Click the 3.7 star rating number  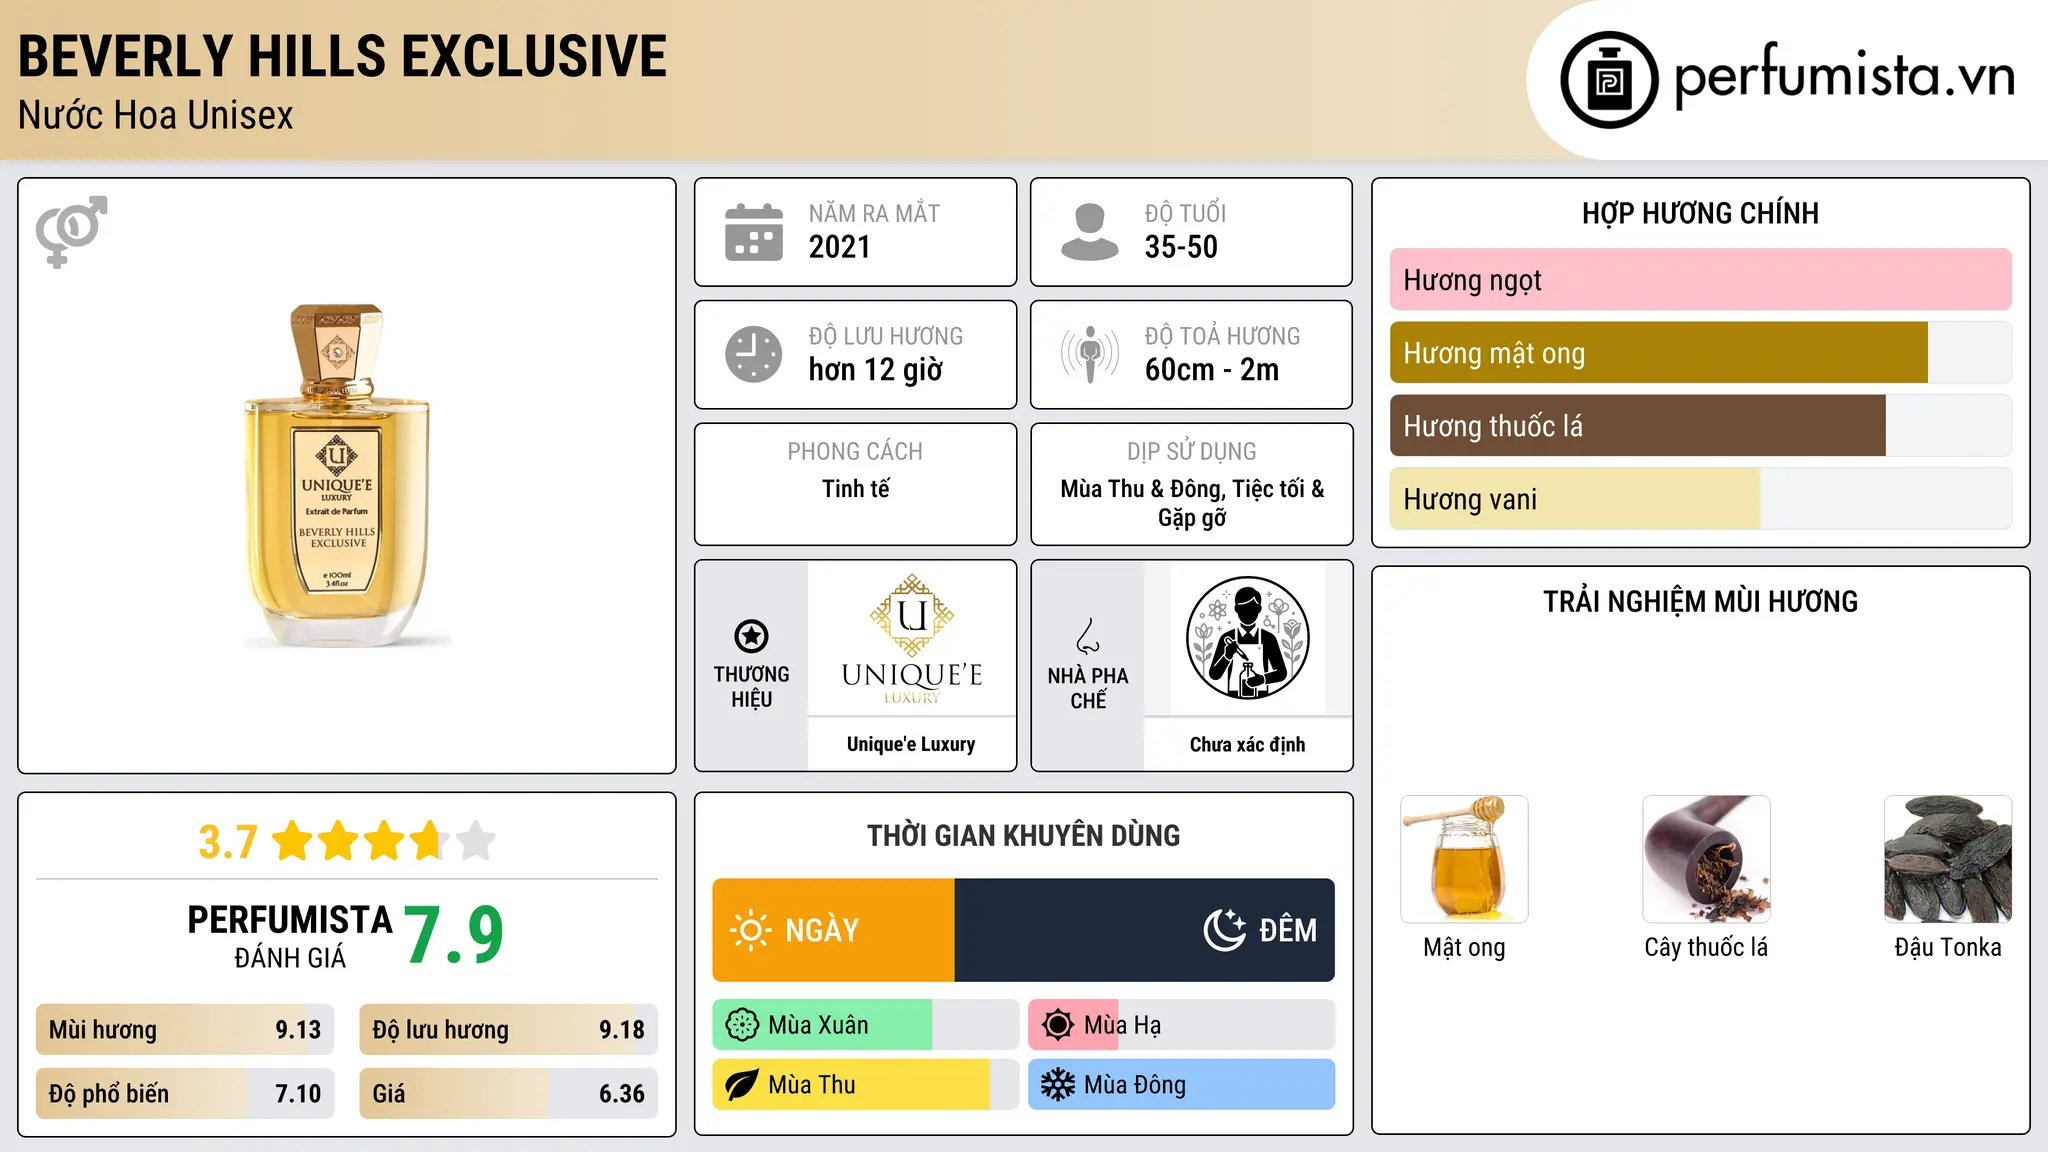(x=228, y=842)
